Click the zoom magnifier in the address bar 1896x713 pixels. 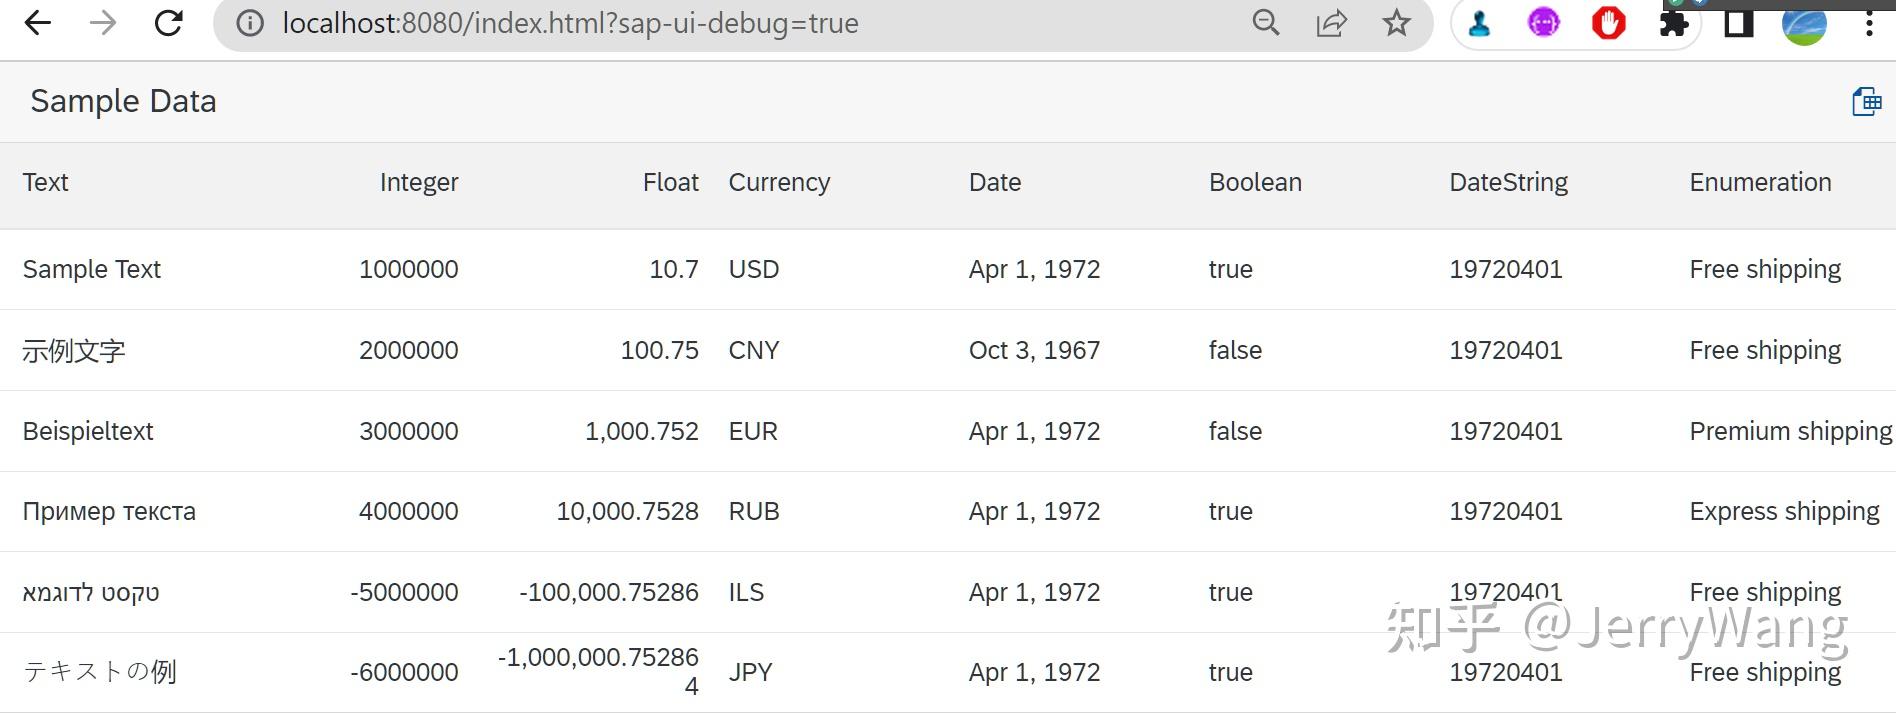(x=1265, y=23)
